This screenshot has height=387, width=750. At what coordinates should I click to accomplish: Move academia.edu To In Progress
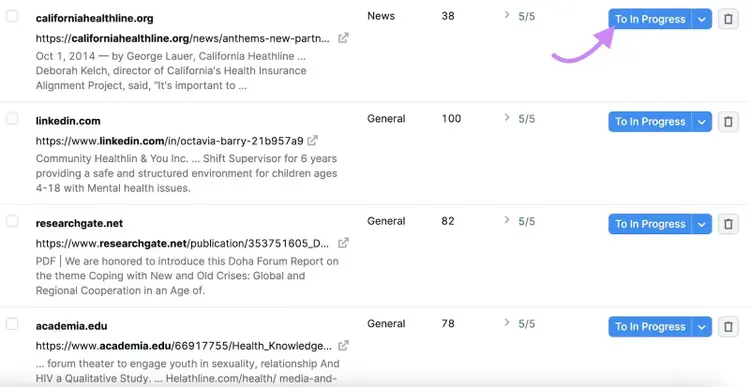[x=650, y=327]
